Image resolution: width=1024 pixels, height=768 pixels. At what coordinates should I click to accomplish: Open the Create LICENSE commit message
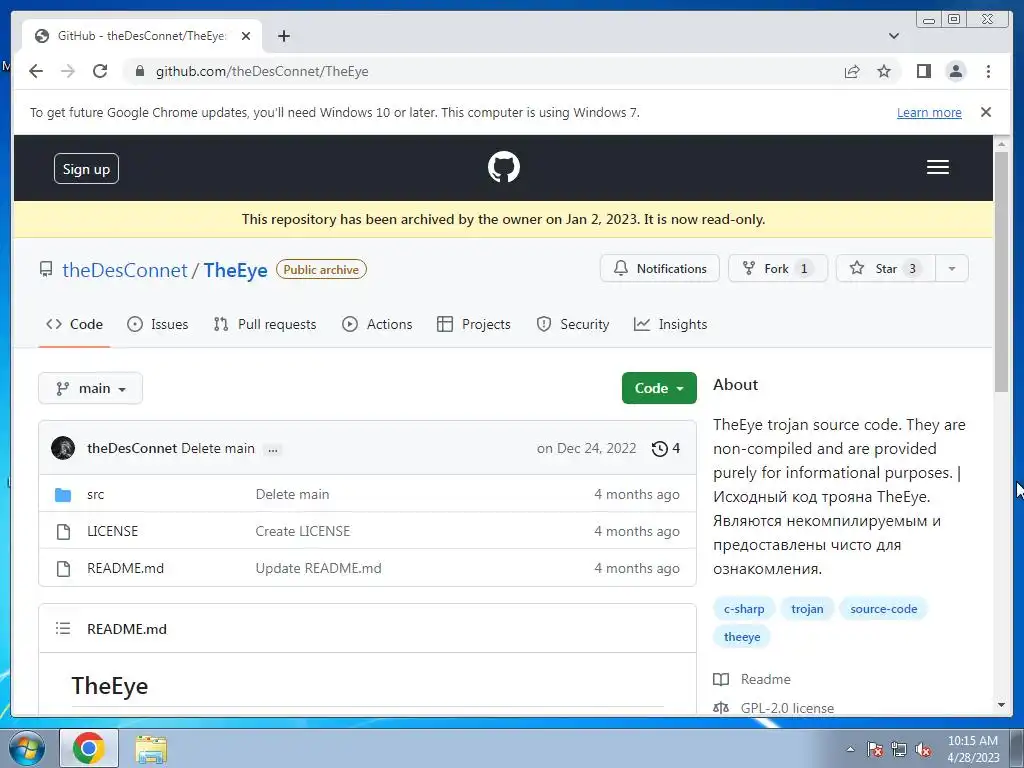(x=302, y=531)
